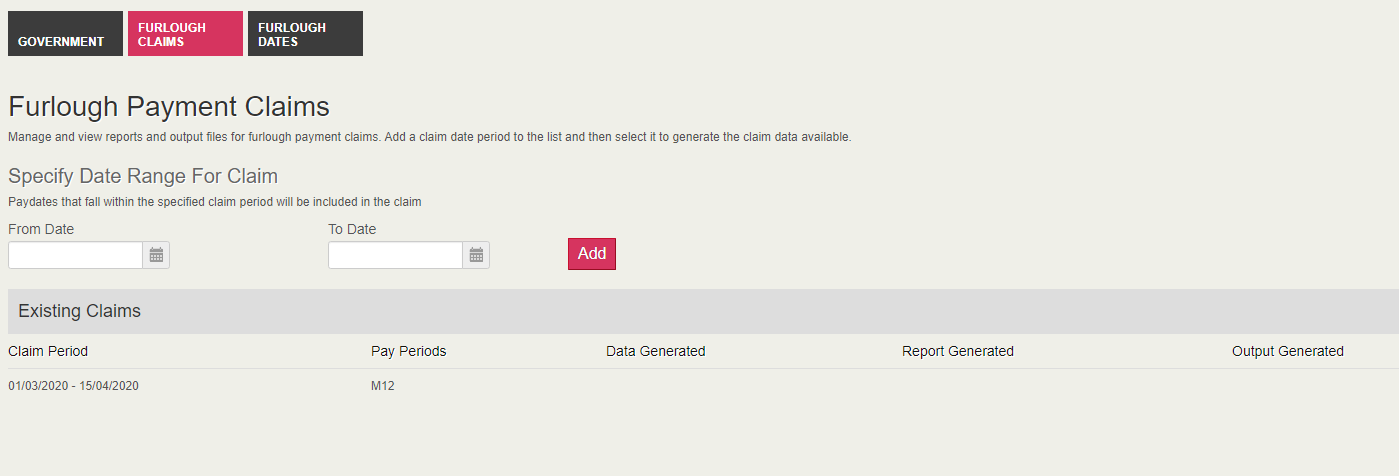Go to the Furlough Dates tab
This screenshot has height=476, width=1399.
pos(305,34)
